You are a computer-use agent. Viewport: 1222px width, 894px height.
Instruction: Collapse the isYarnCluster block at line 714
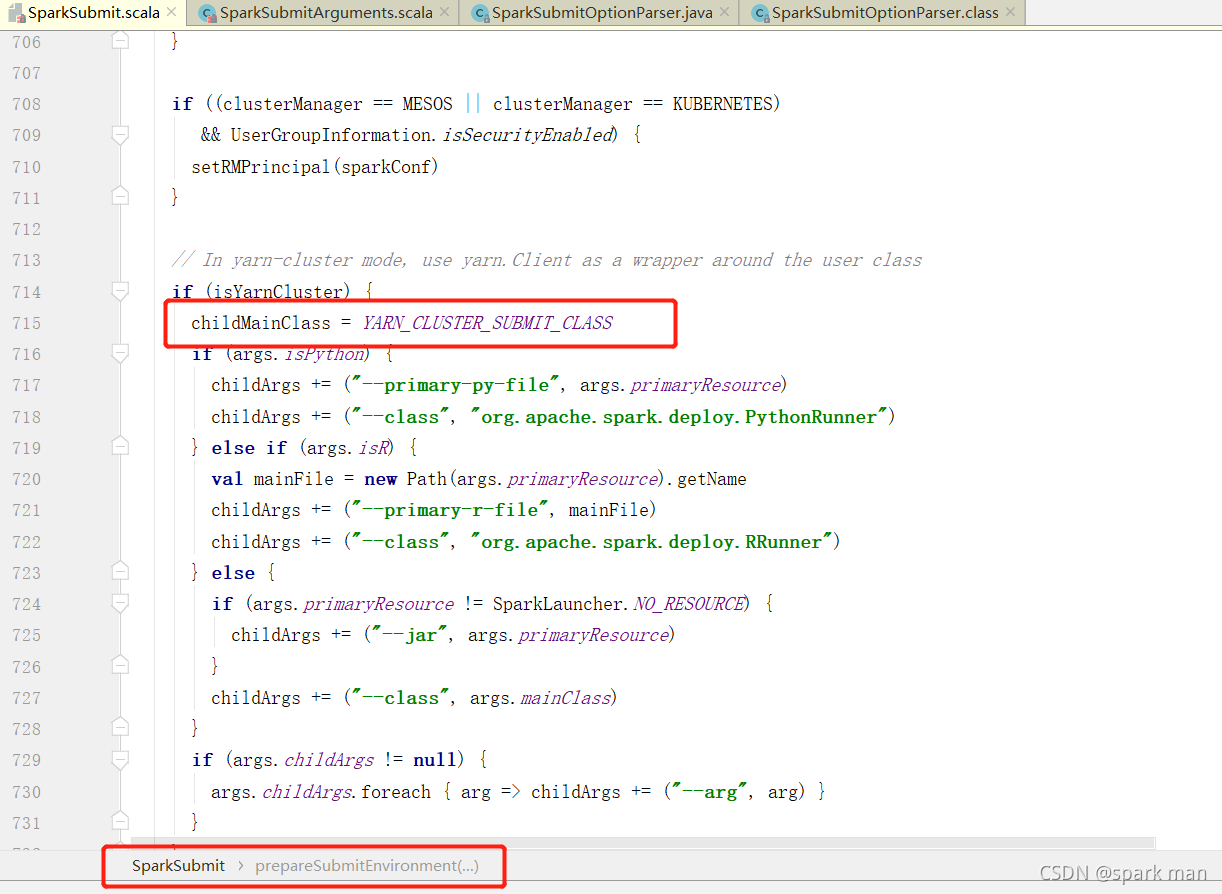[120, 291]
